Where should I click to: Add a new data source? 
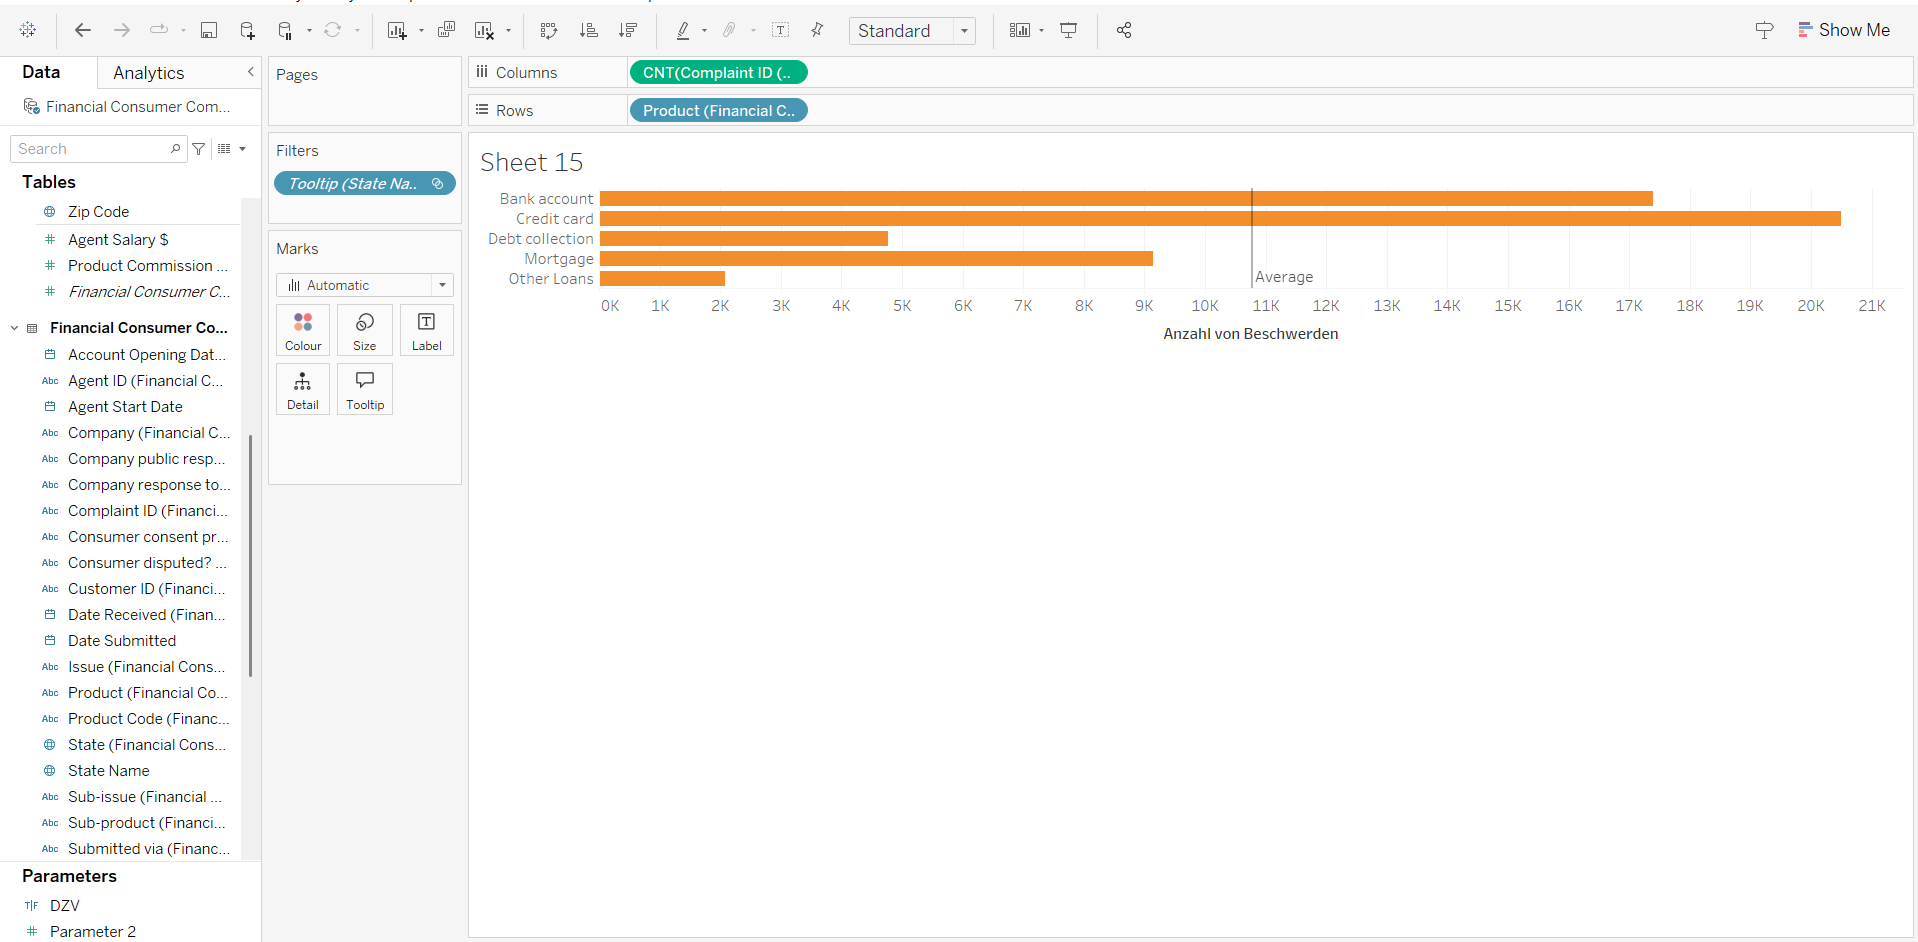(x=247, y=30)
